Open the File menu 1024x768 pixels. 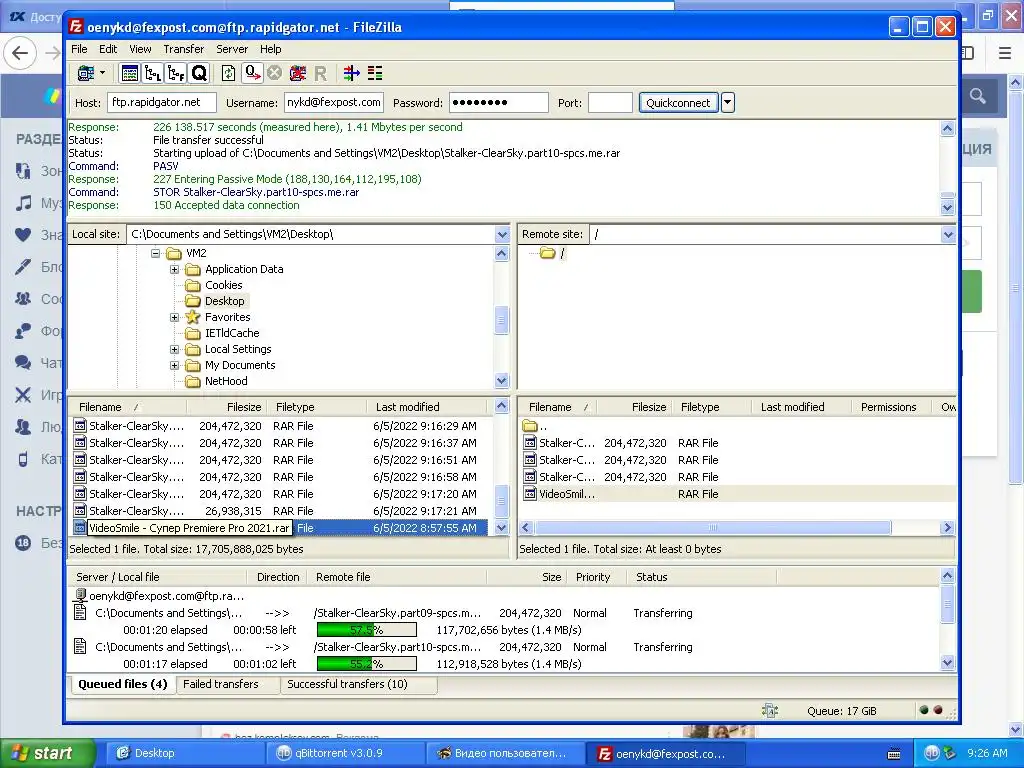(x=79, y=49)
